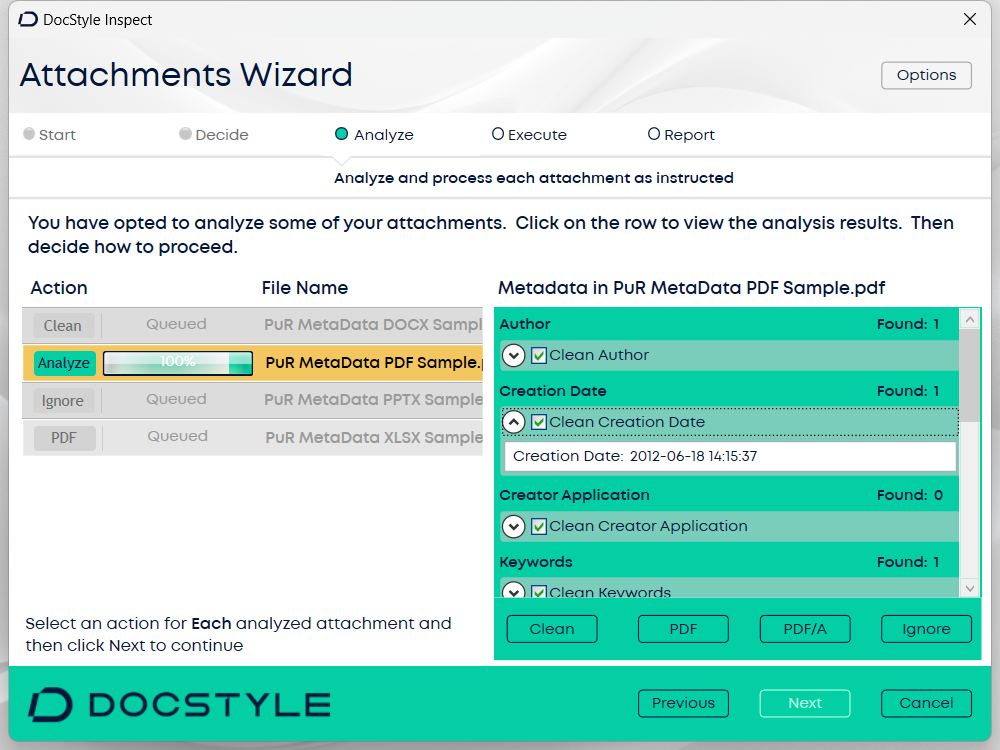Click the Queued status of DOCX sample

coord(177,324)
